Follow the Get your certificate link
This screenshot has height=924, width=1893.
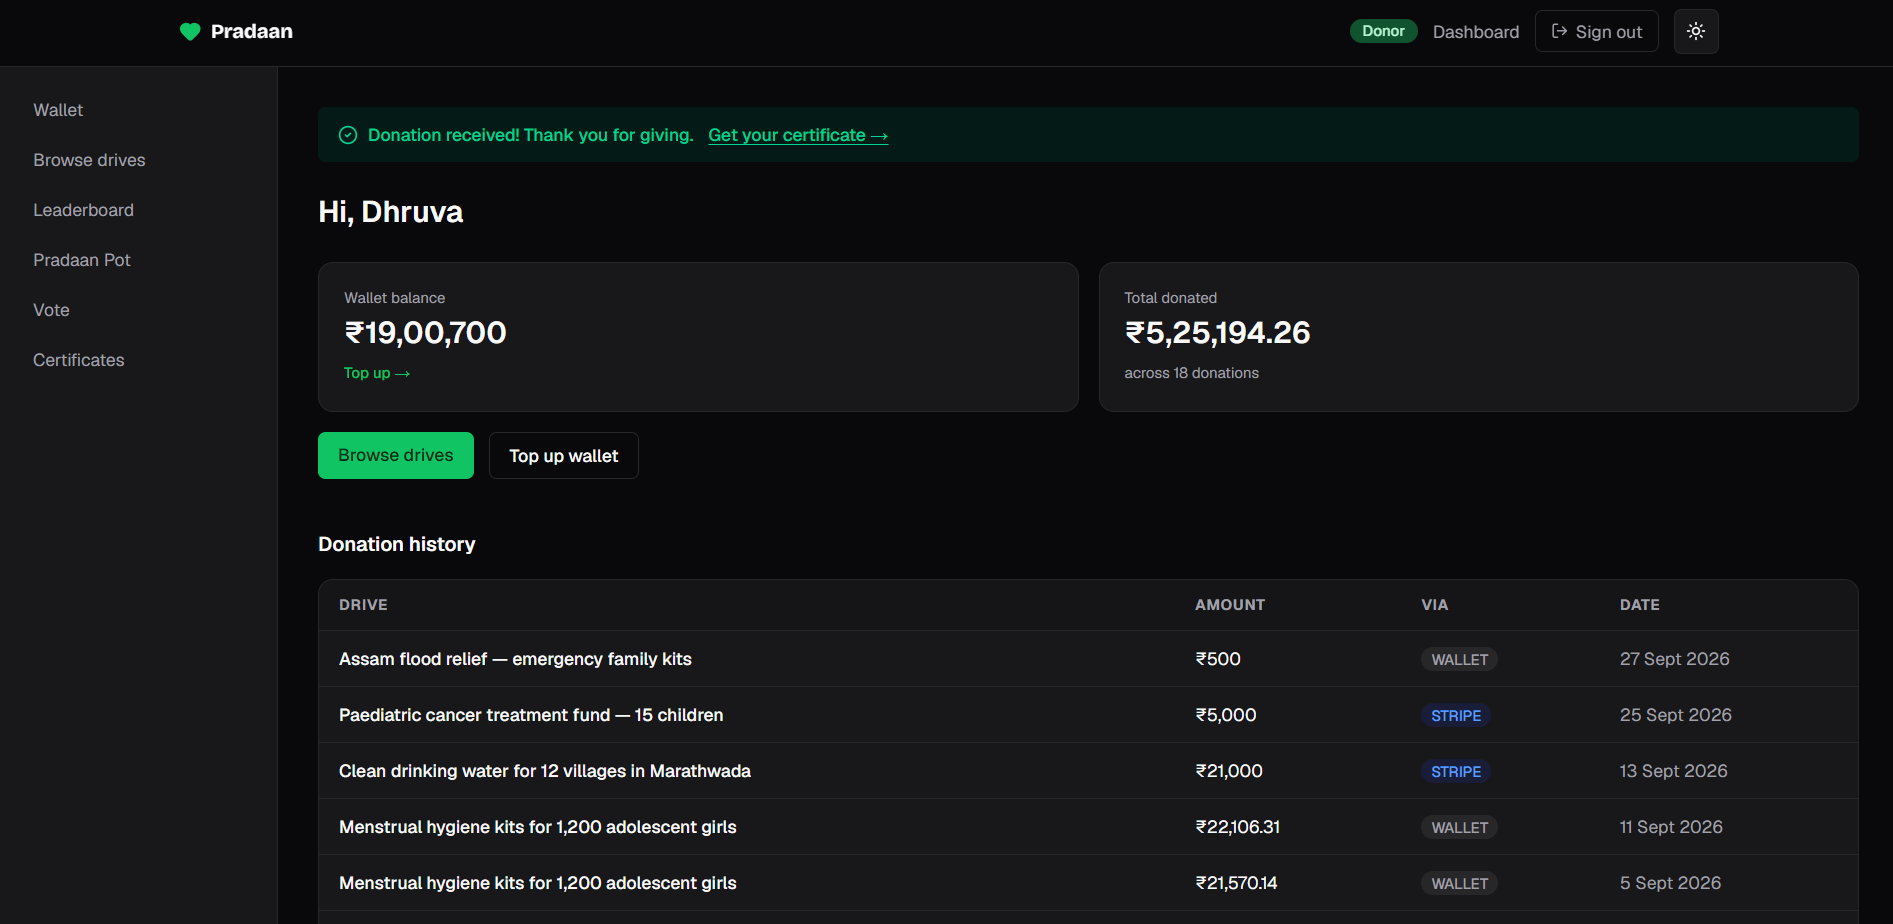[798, 135]
